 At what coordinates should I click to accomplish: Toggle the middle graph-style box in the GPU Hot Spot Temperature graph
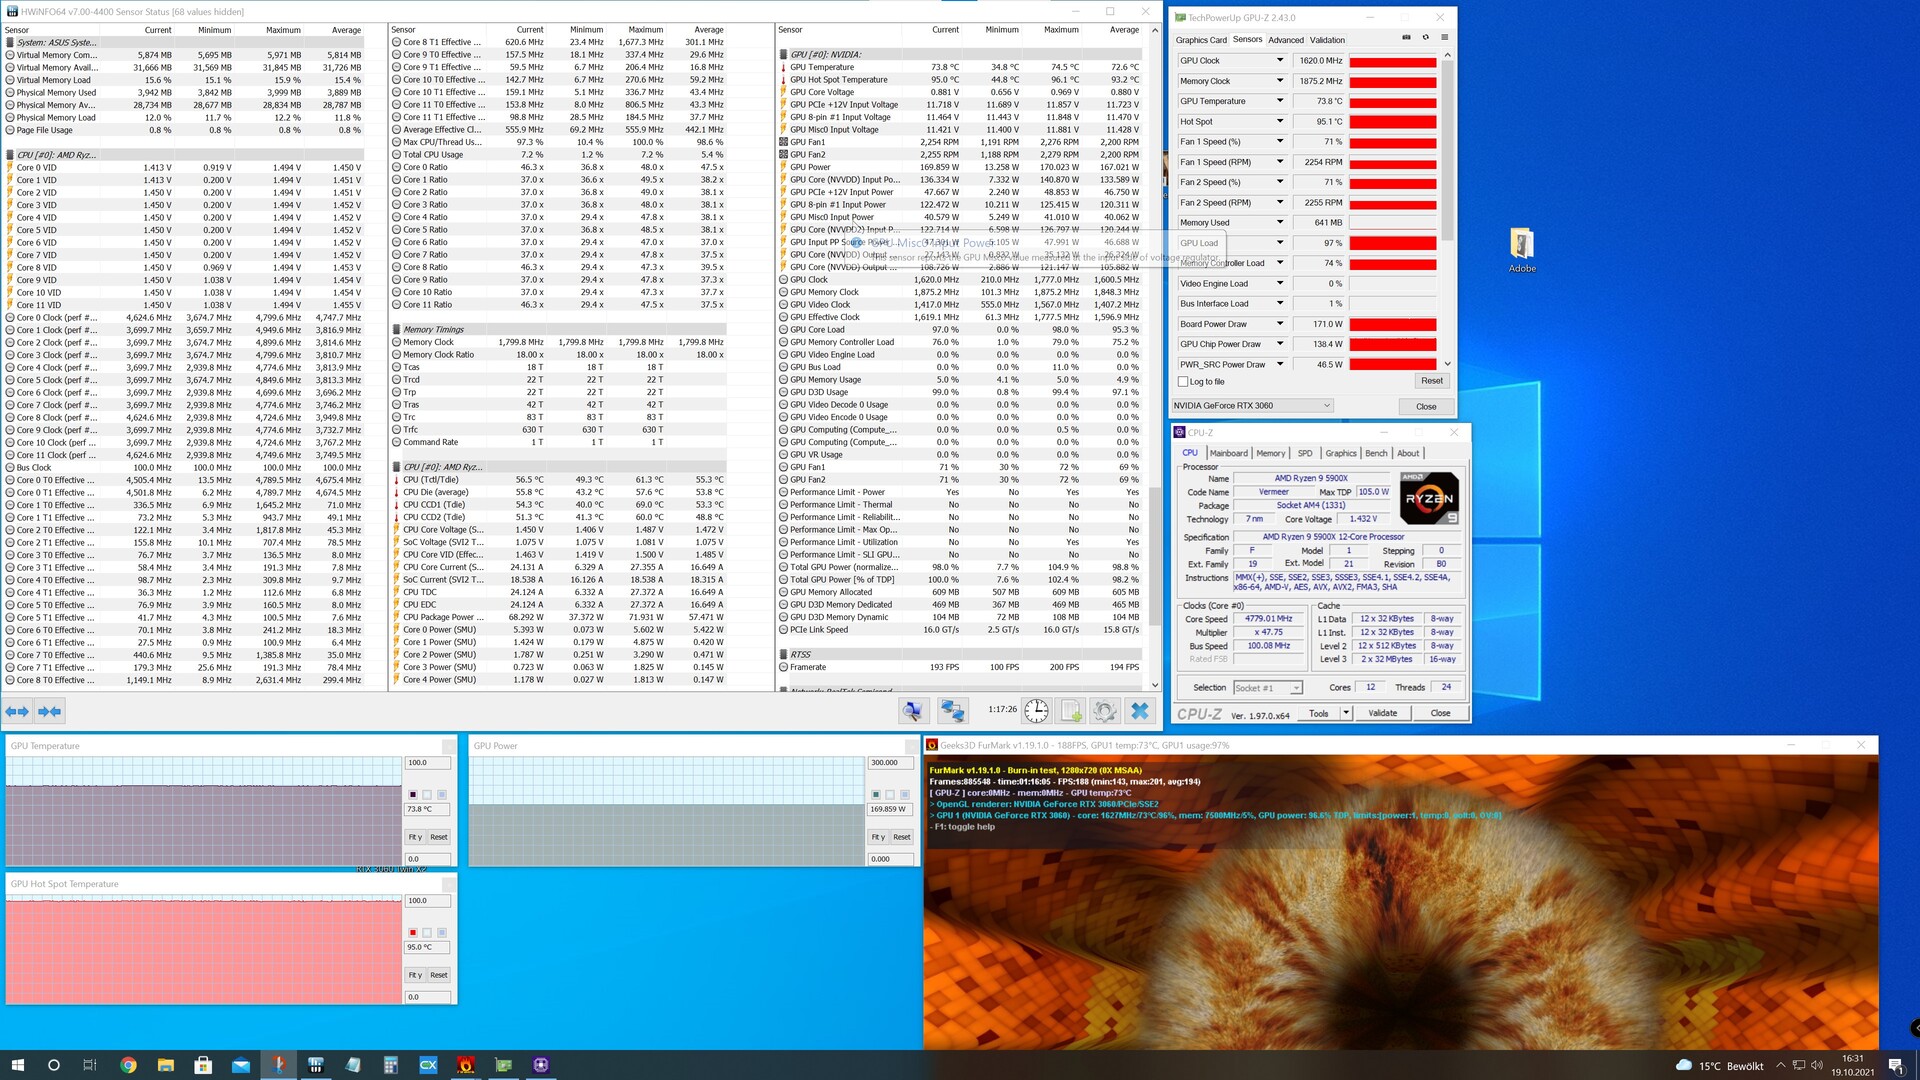[427, 933]
